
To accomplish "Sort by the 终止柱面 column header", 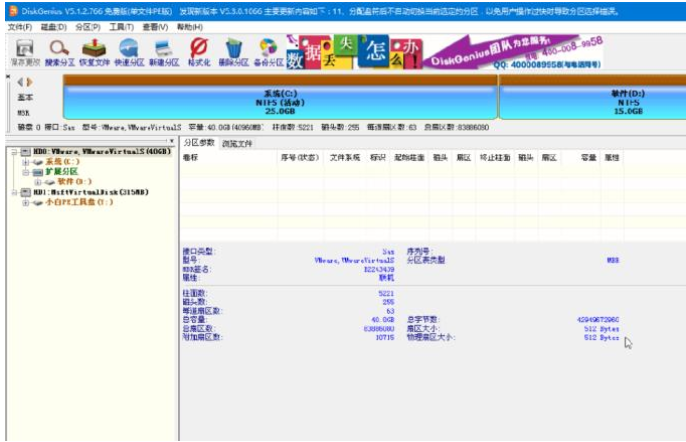I will (x=495, y=158).
